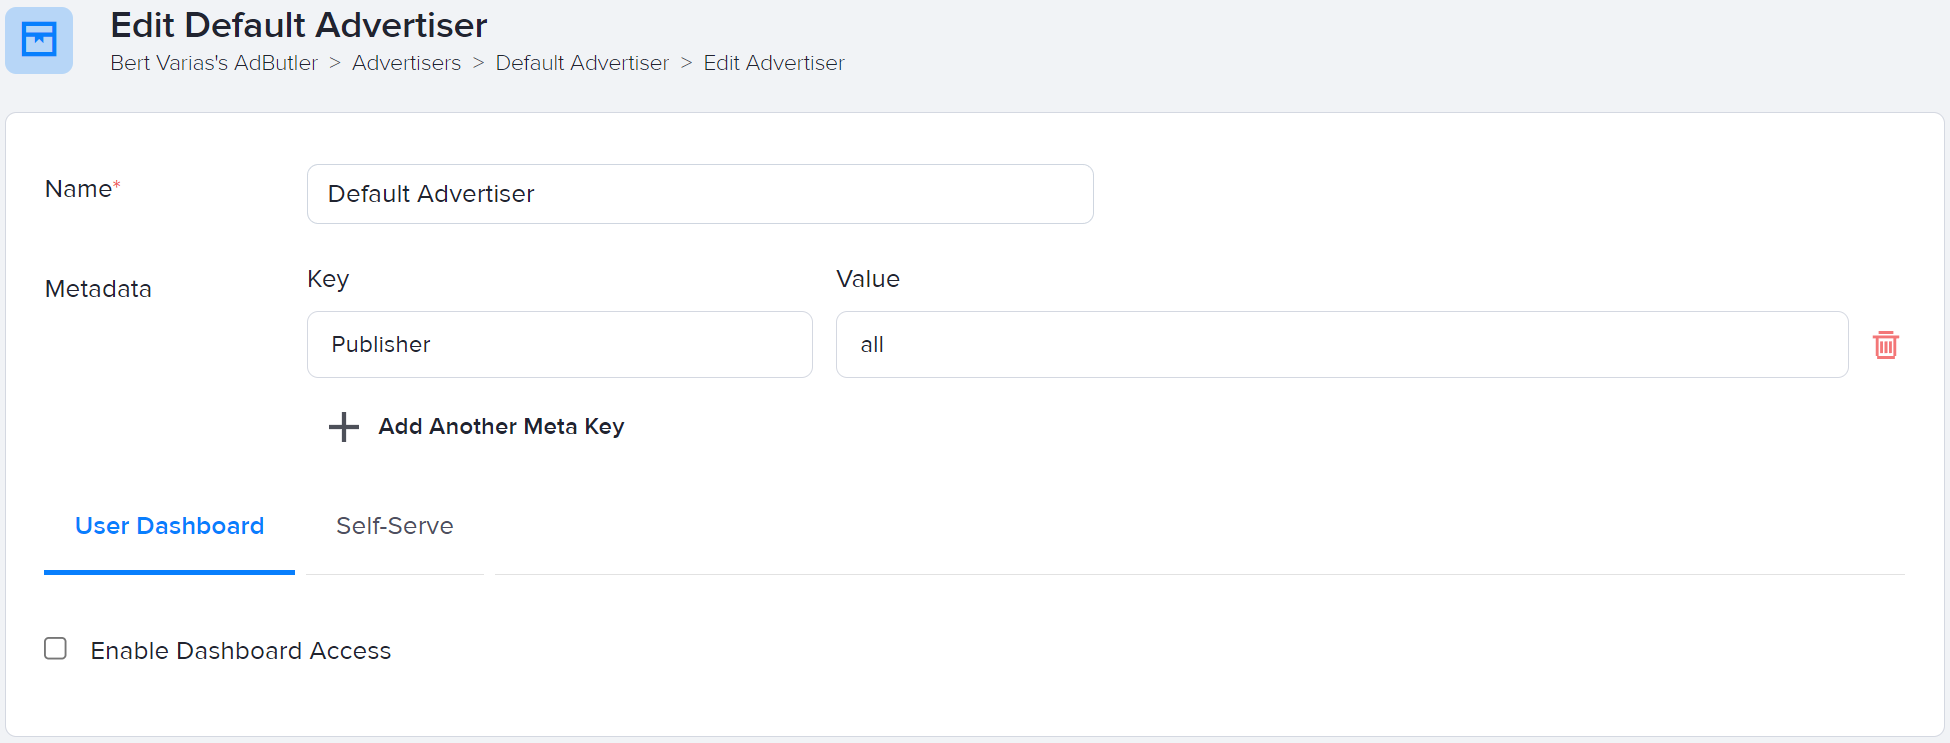Select the Key column header label
This screenshot has height=743, width=1950.
[x=328, y=278]
